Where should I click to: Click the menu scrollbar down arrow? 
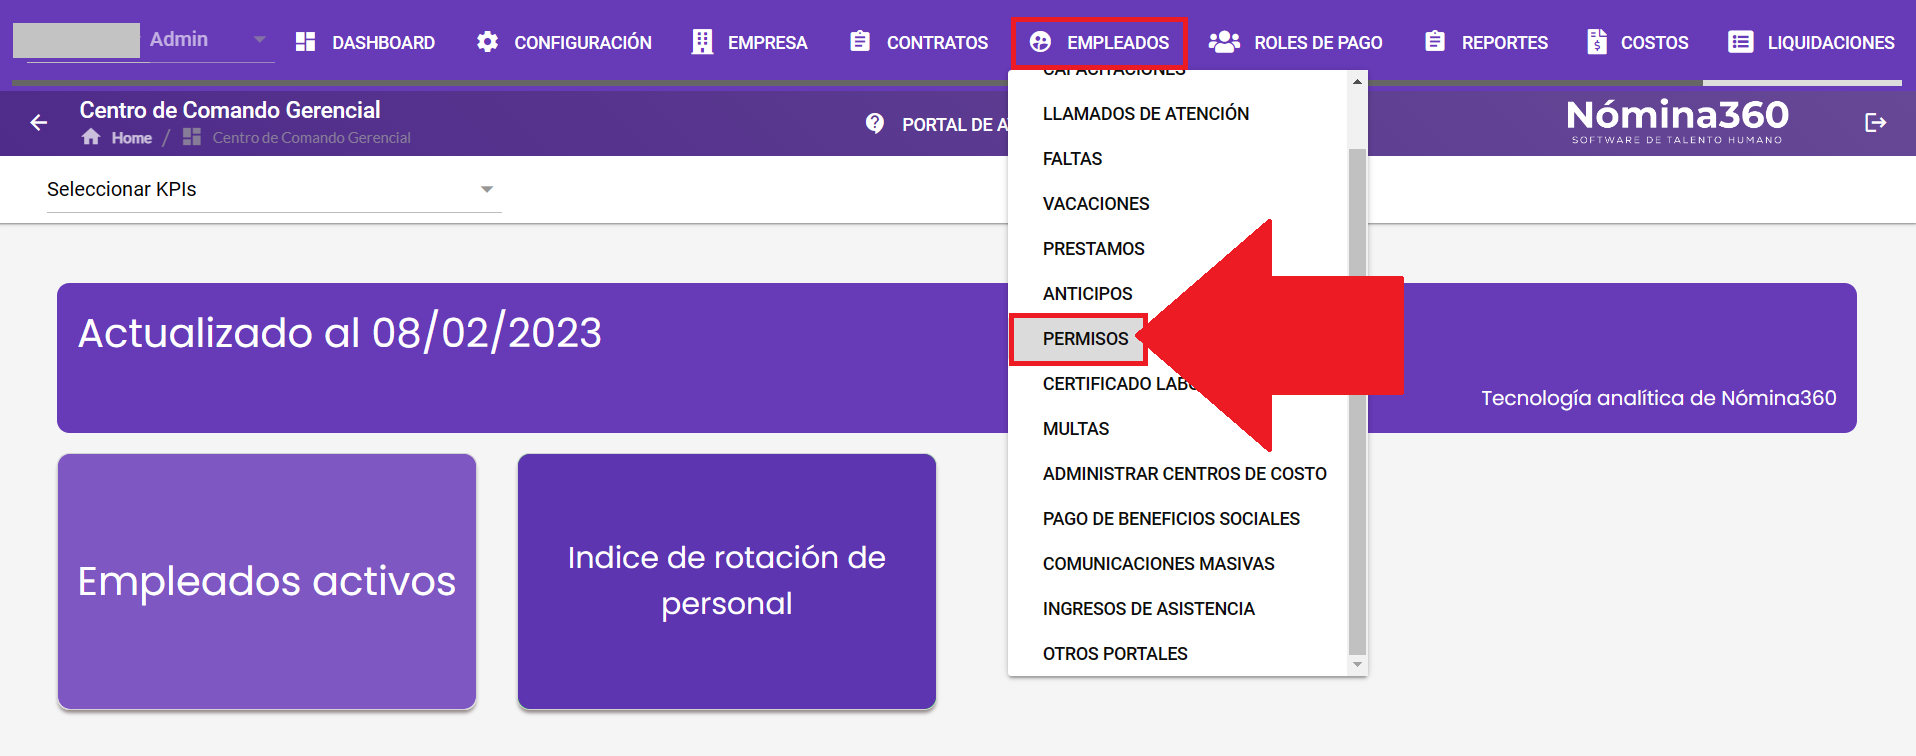(x=1357, y=664)
